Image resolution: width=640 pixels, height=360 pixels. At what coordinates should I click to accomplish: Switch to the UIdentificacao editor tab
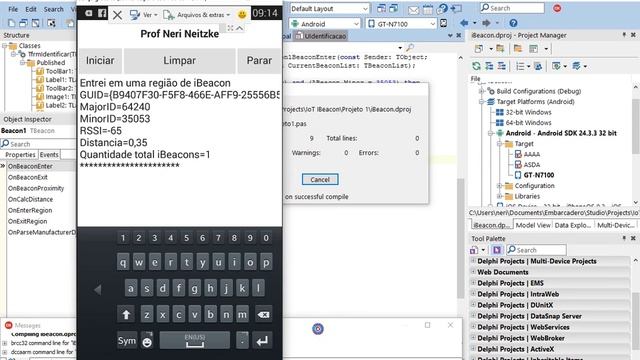pyautogui.click(x=321, y=36)
